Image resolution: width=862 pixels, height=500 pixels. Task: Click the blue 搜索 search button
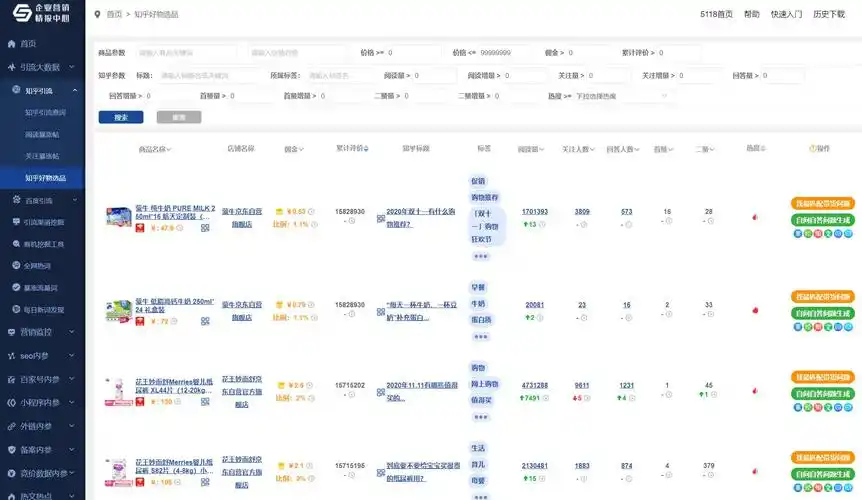[x=121, y=117]
